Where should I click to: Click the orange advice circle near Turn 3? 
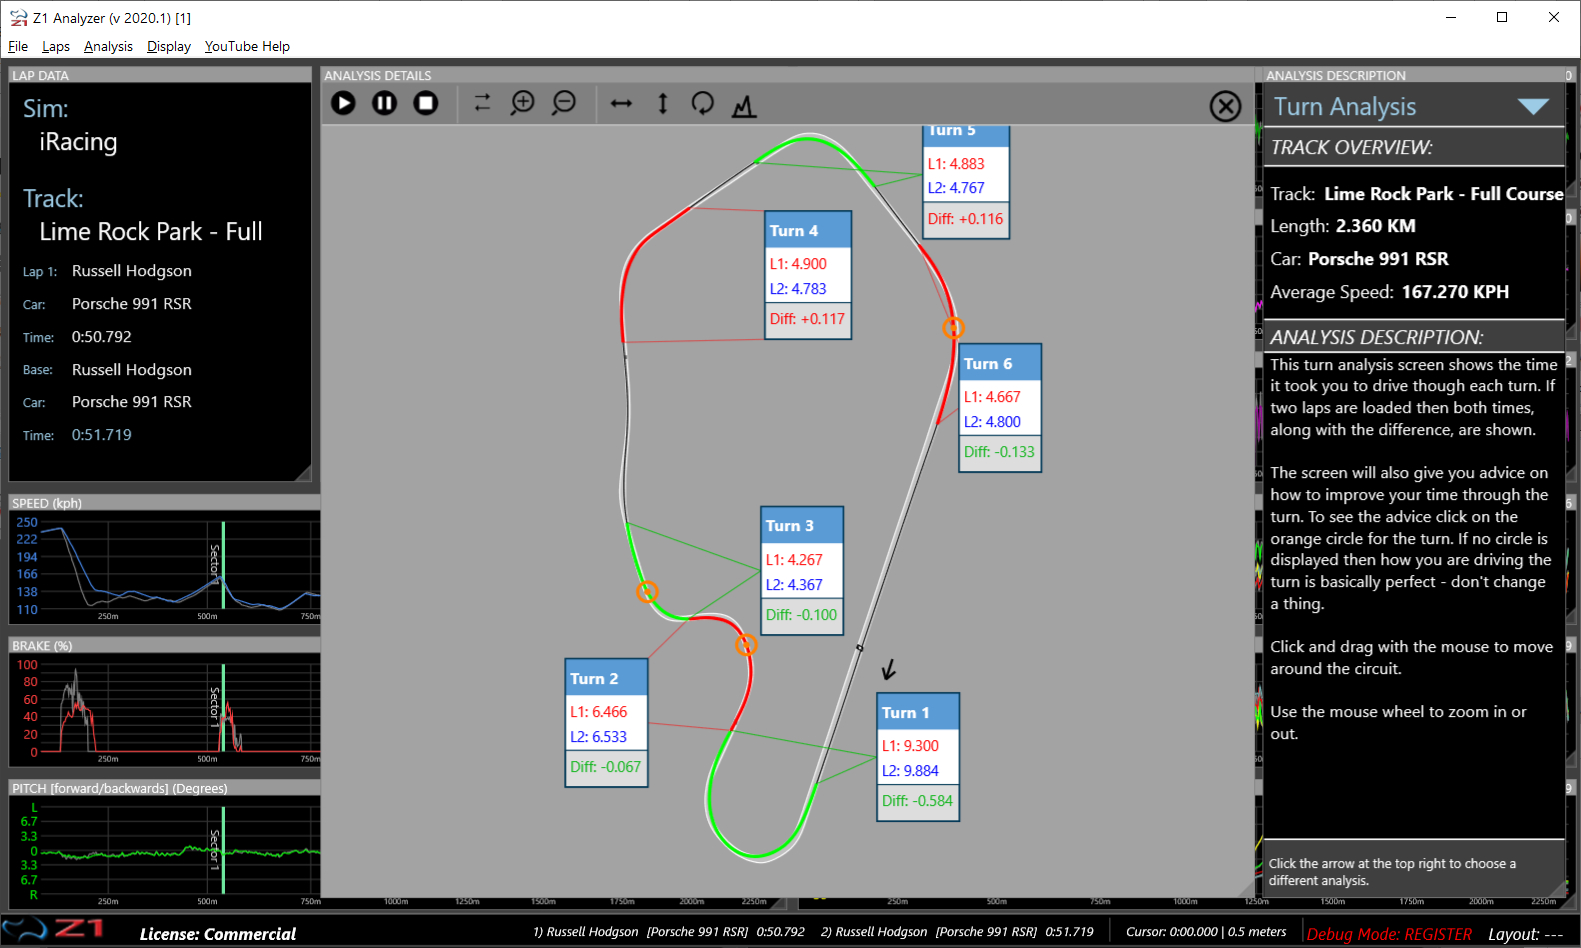pyautogui.click(x=647, y=592)
